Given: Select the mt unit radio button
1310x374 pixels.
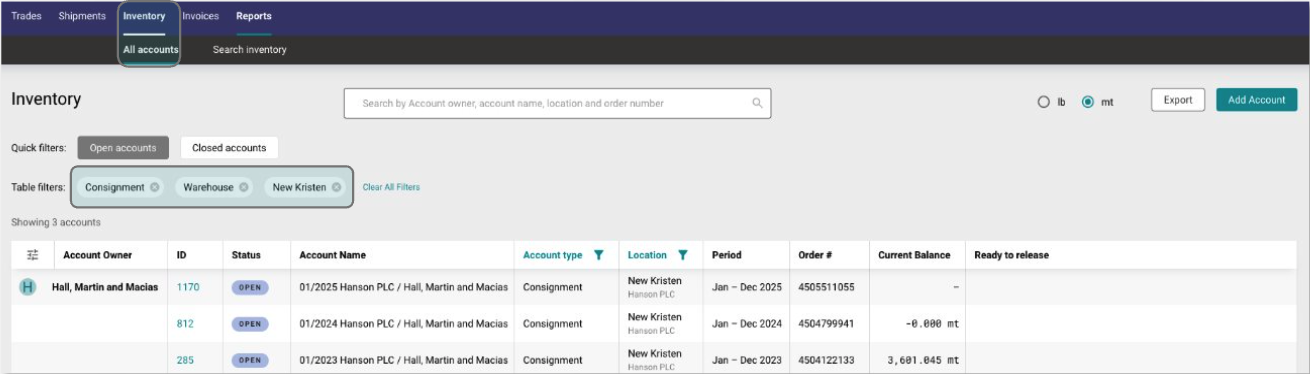Looking at the screenshot, I should pyautogui.click(x=1088, y=102).
